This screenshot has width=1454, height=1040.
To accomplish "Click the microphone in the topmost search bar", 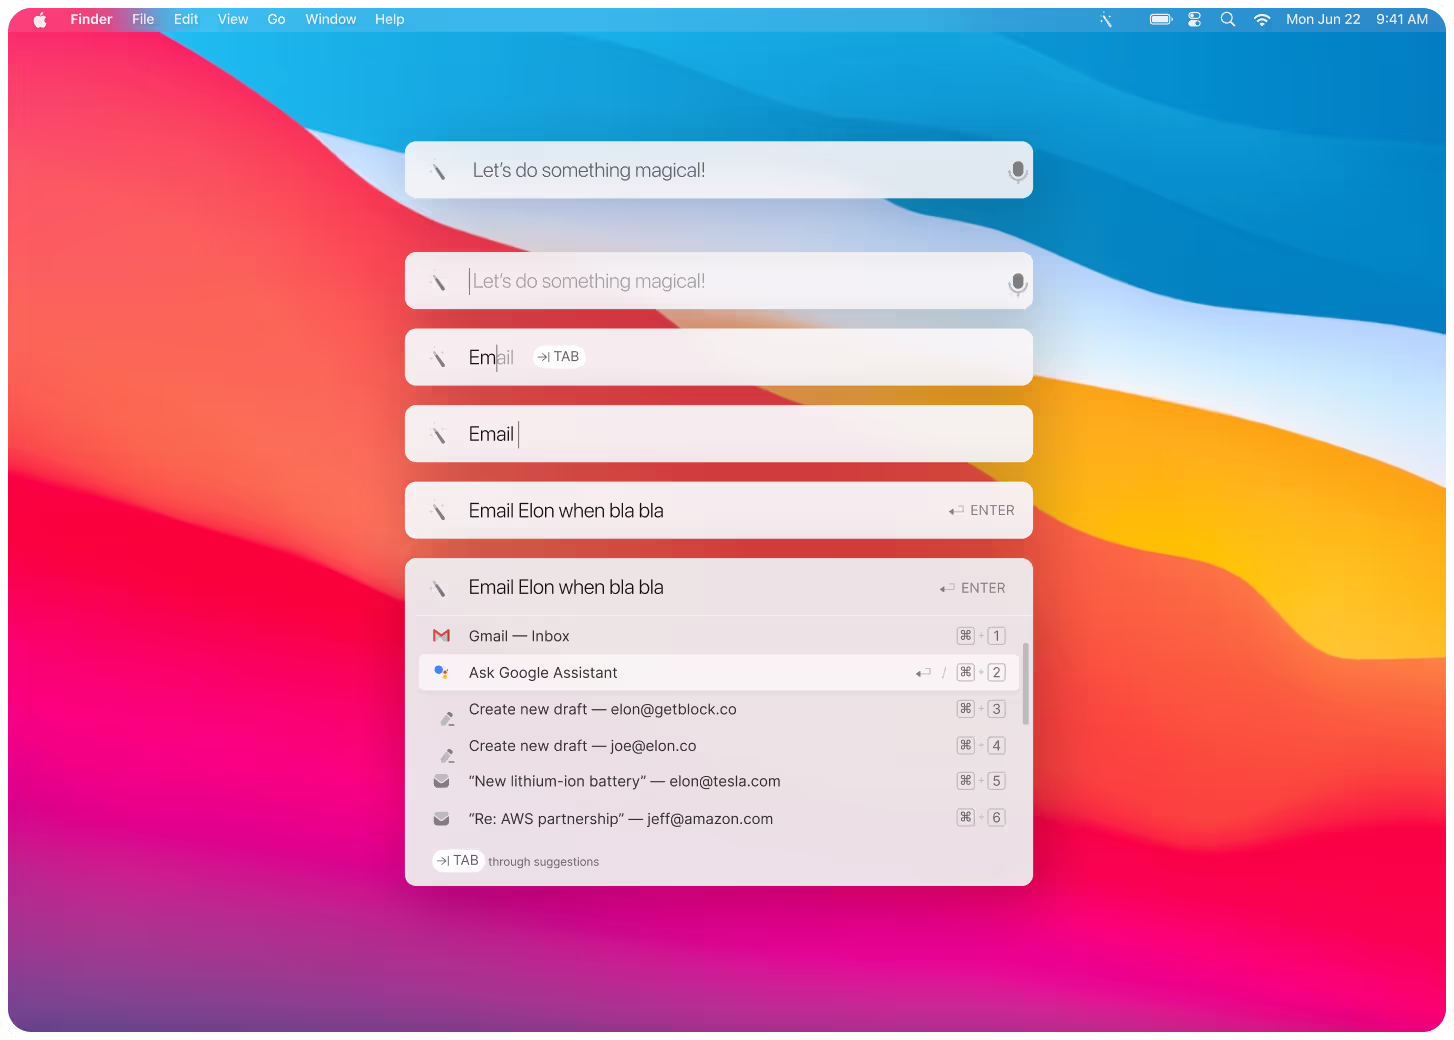I will point(1017,172).
